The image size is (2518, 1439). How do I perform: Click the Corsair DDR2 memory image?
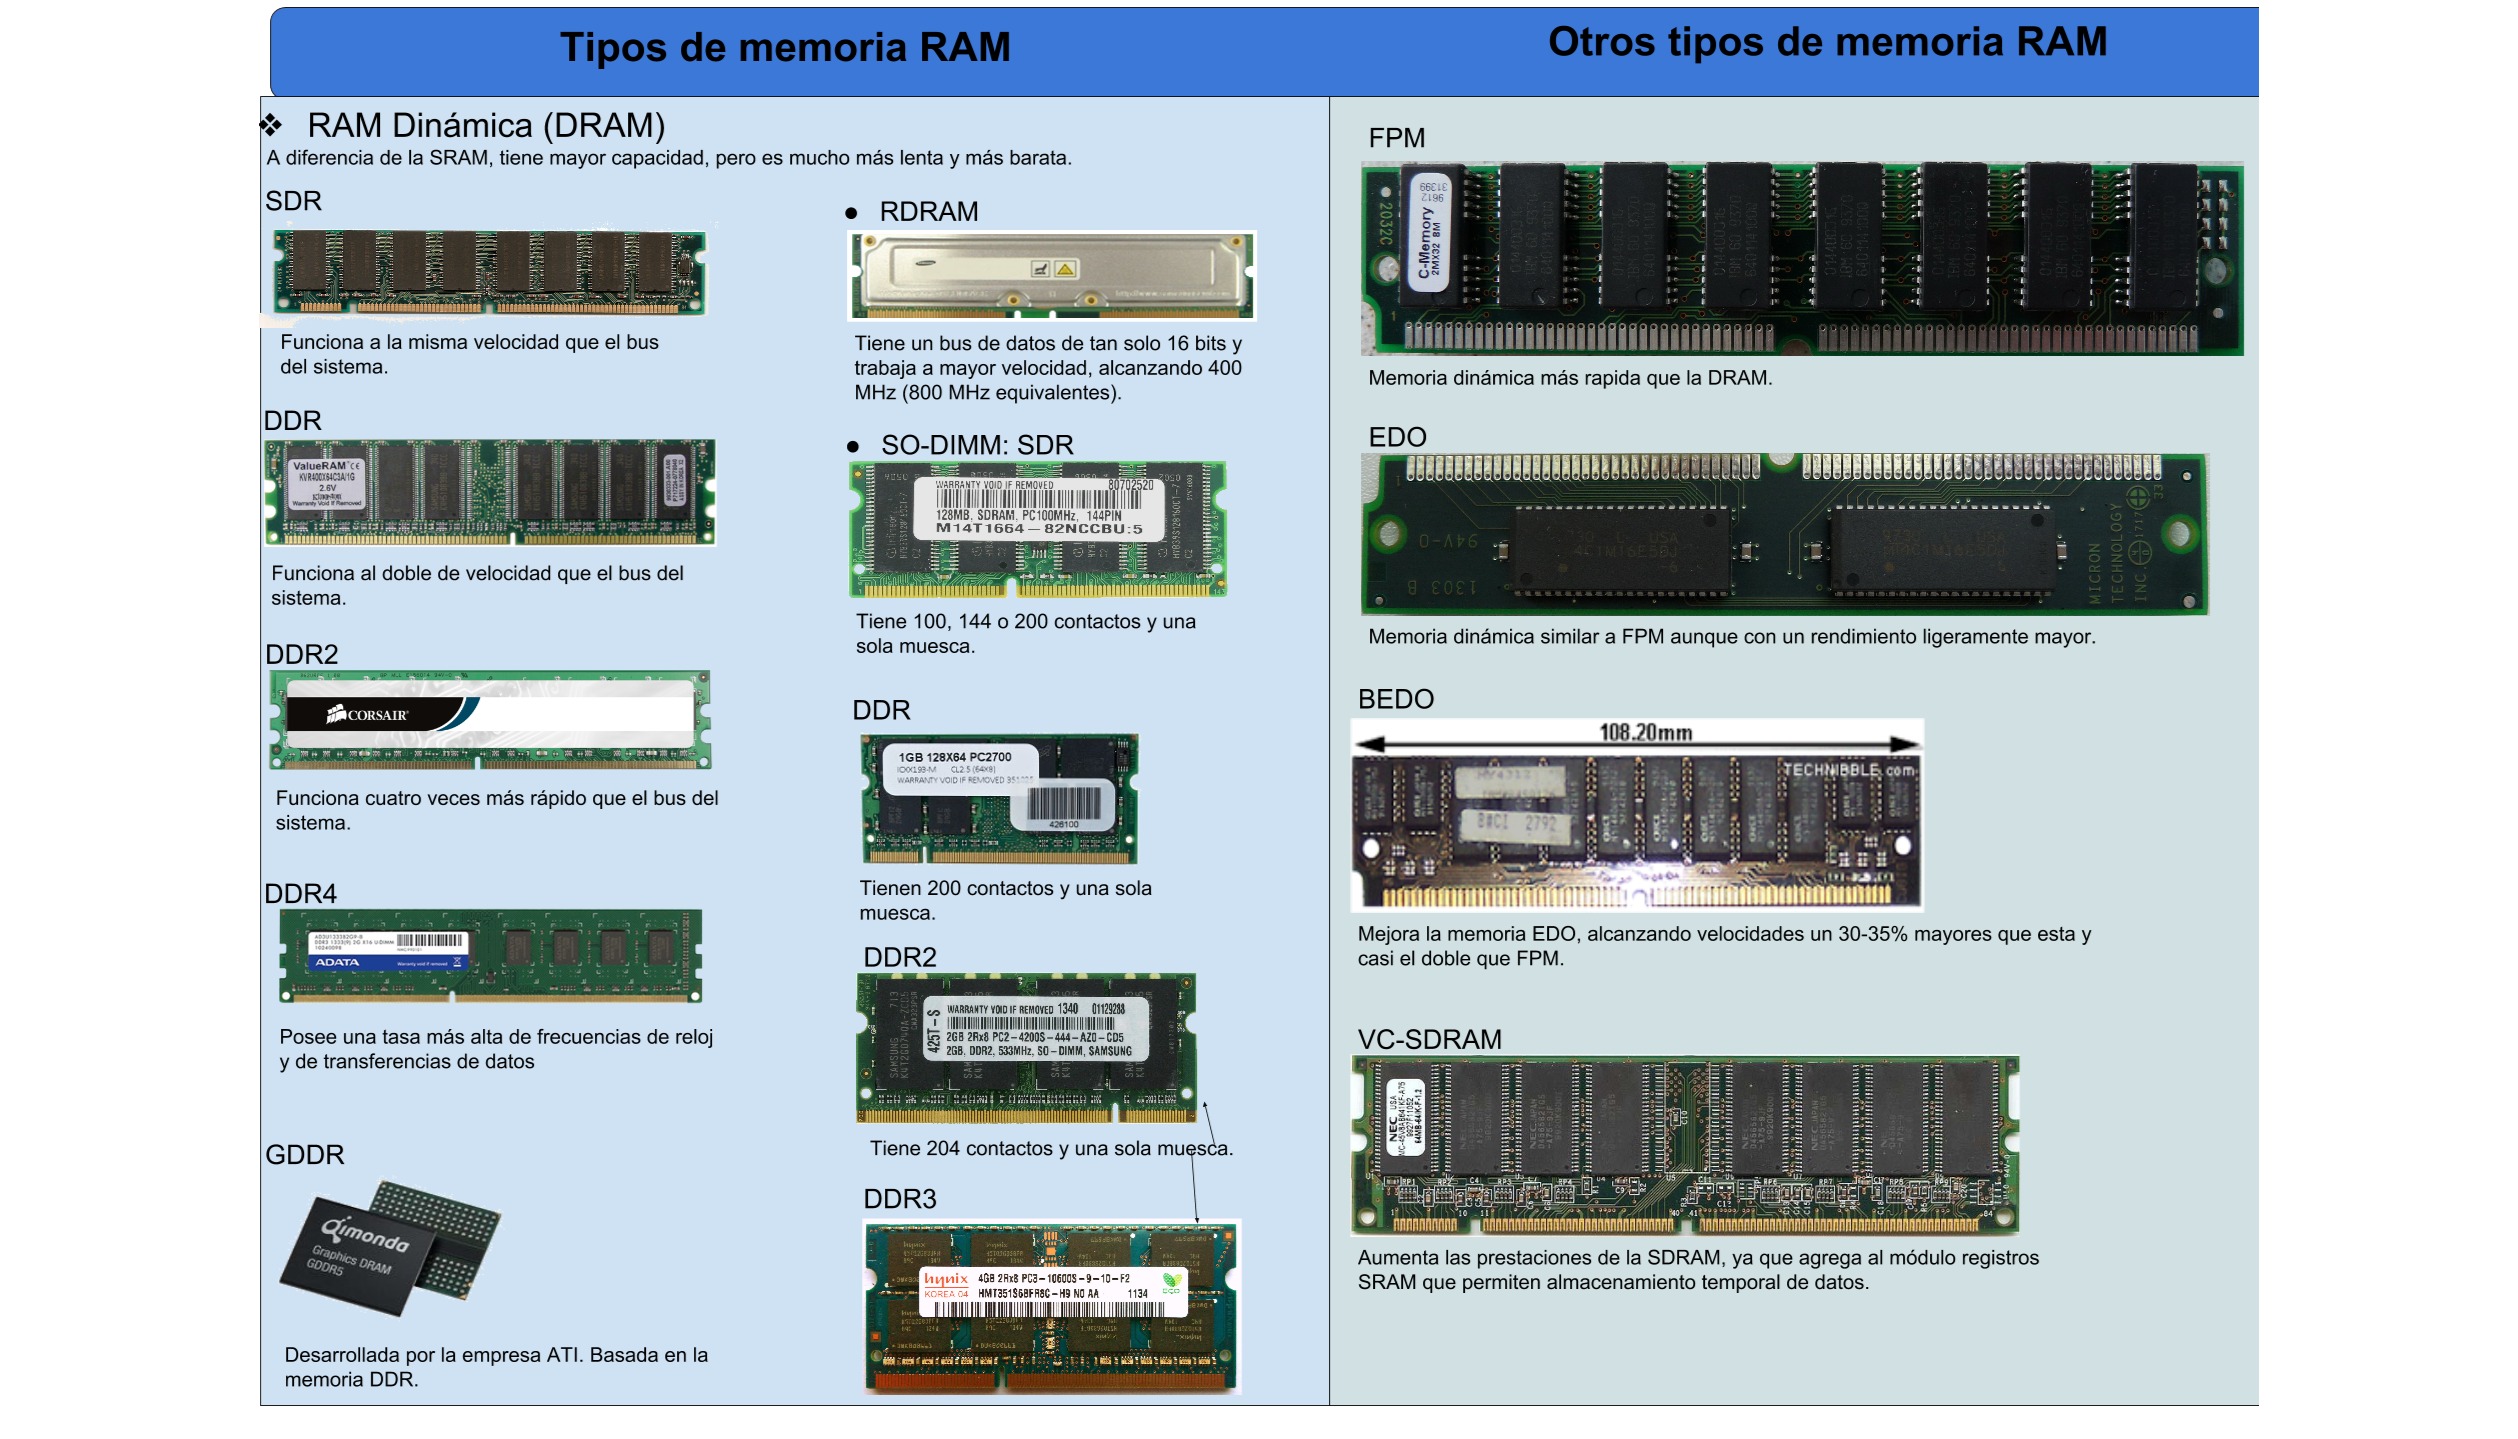coord(490,720)
